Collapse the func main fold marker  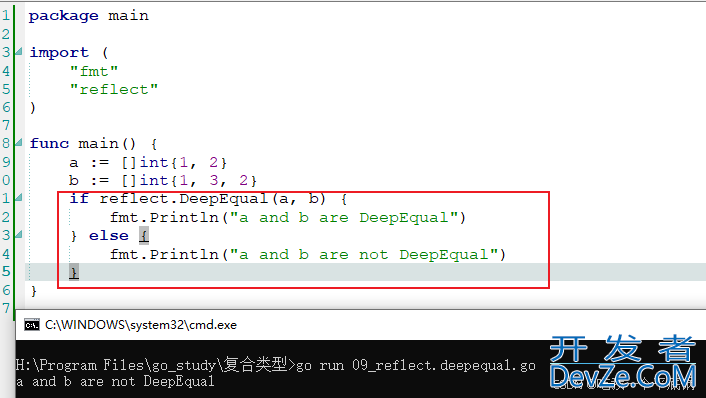coord(18,143)
